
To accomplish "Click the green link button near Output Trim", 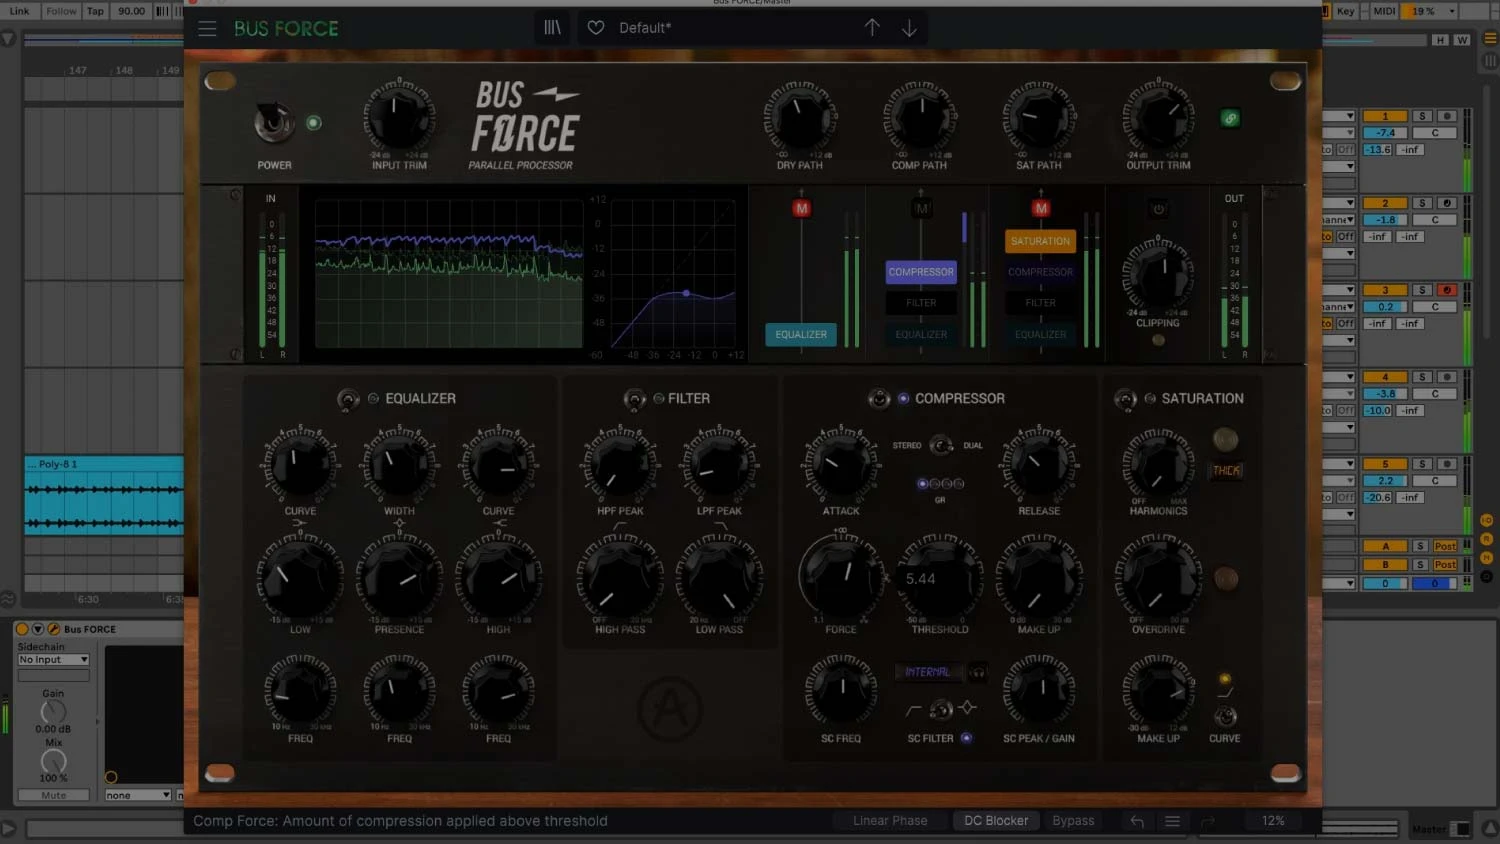I will pos(1230,119).
